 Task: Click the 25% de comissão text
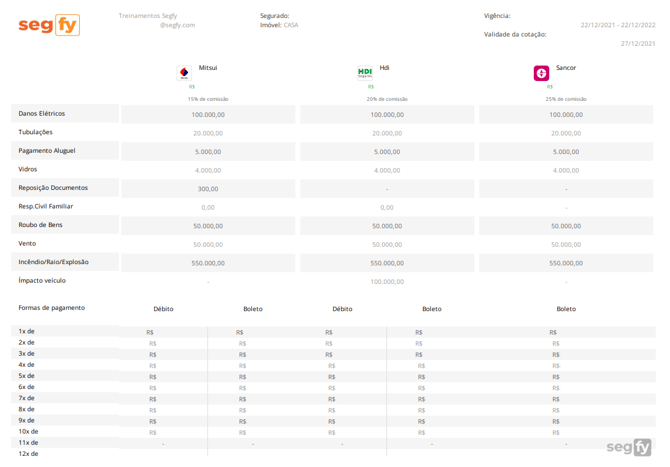(566, 99)
